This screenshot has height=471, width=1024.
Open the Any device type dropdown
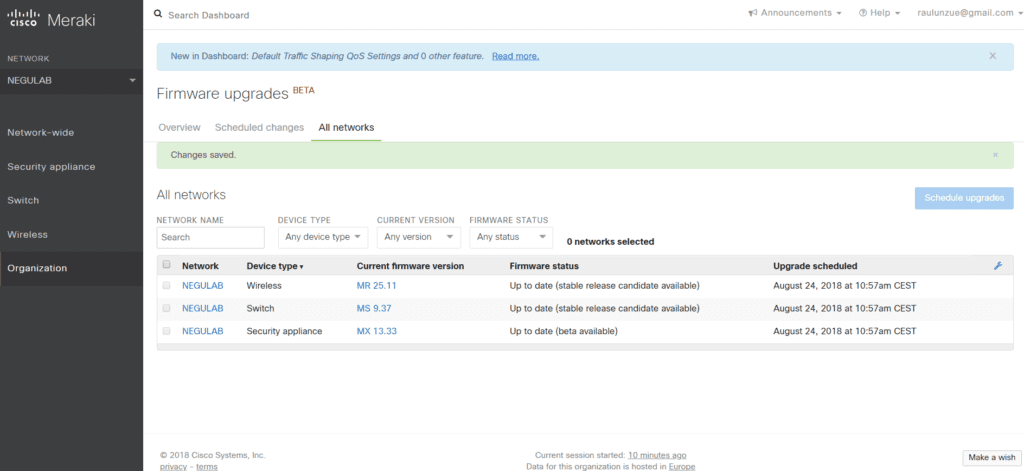(x=323, y=237)
